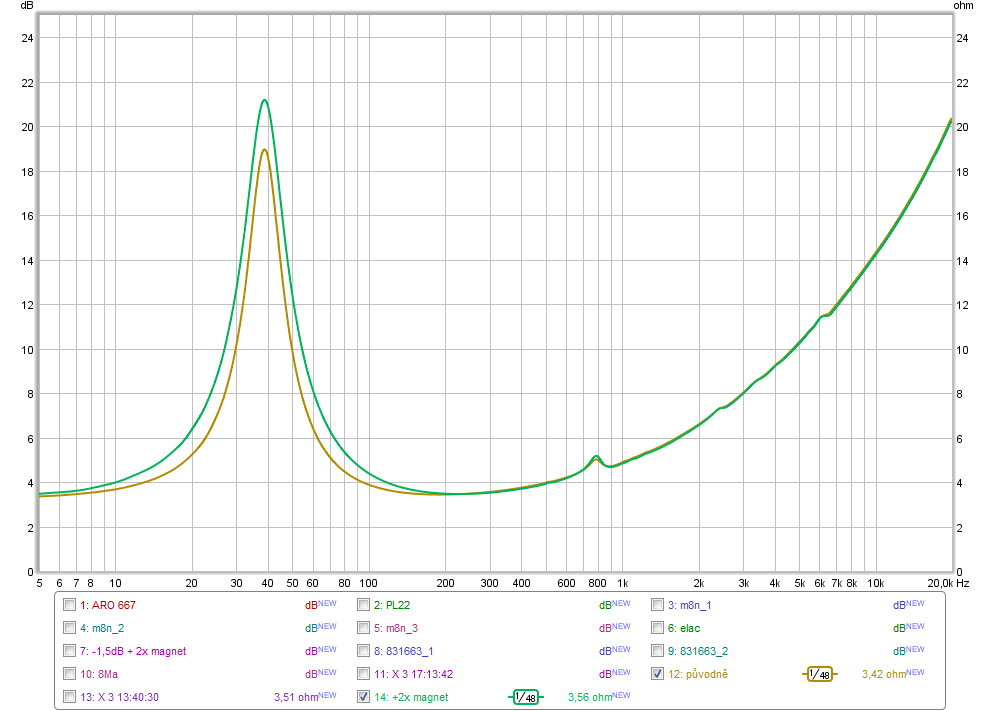Enable the m8n_2 trace checkbox
Image resolution: width=1000 pixels, height=711 pixels.
[70, 627]
